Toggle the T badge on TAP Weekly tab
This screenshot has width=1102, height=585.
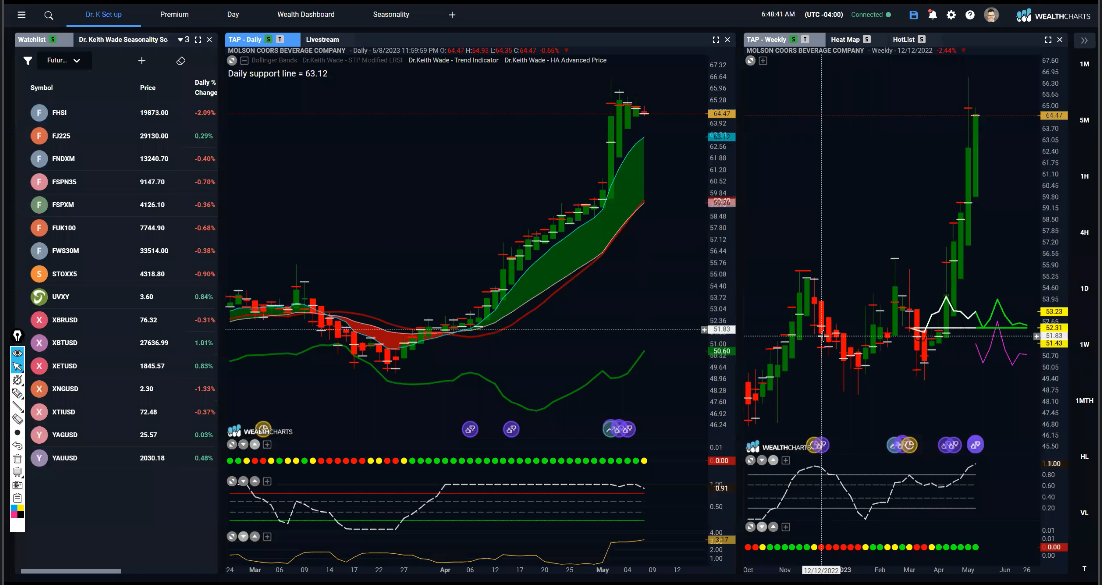(805, 40)
